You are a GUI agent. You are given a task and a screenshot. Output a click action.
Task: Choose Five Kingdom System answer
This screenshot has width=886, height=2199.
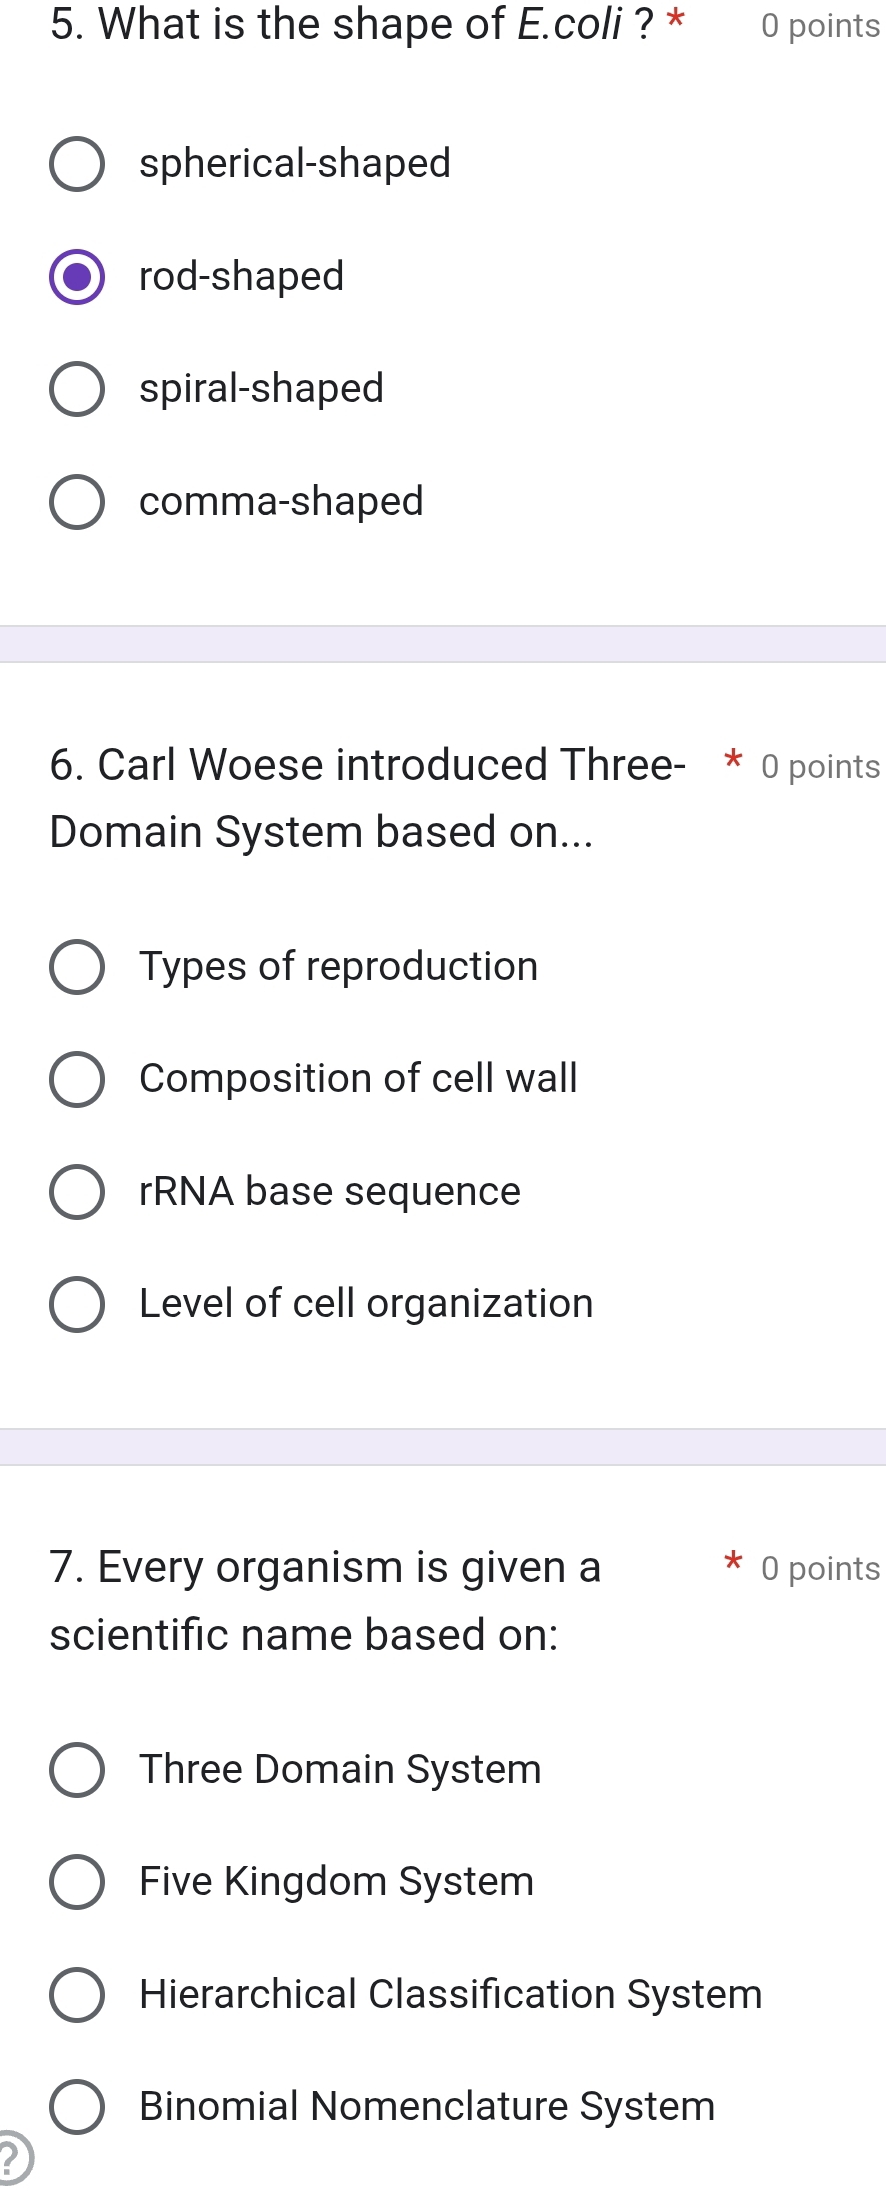77,1882
